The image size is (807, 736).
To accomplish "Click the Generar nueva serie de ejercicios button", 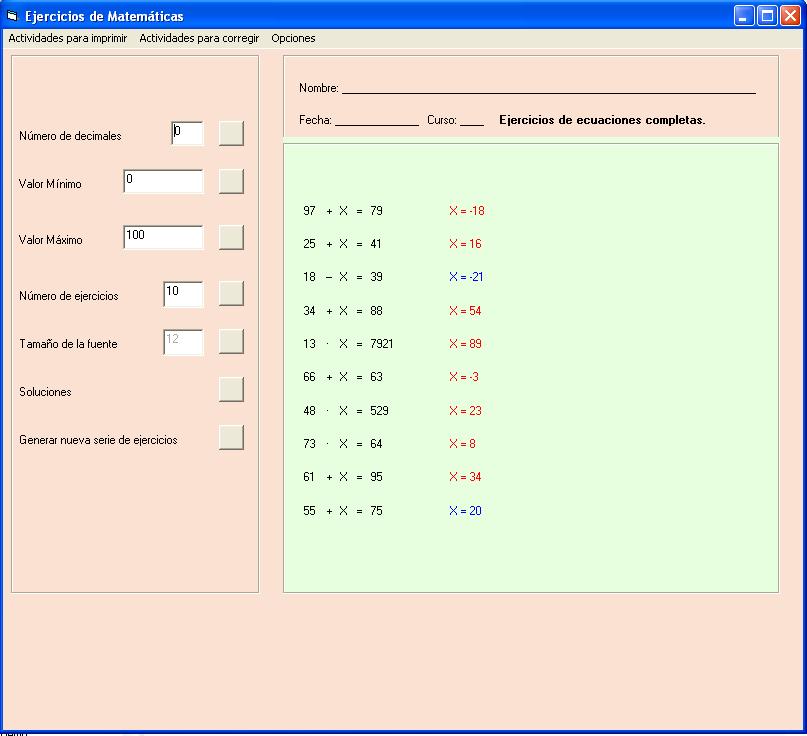I will 231,437.
